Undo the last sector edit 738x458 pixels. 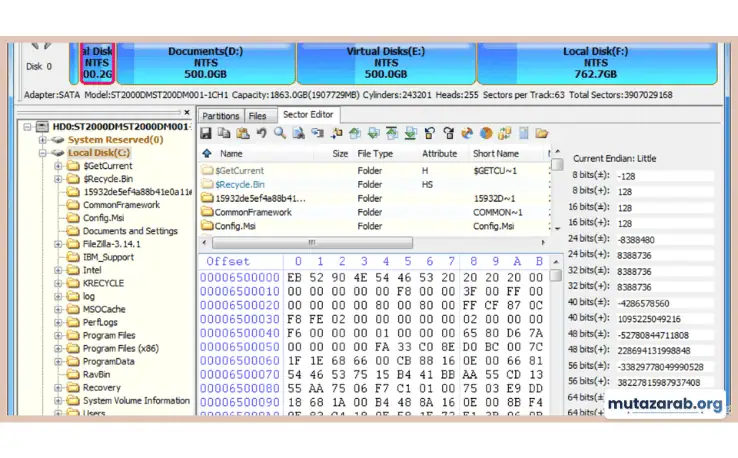[x=261, y=133]
